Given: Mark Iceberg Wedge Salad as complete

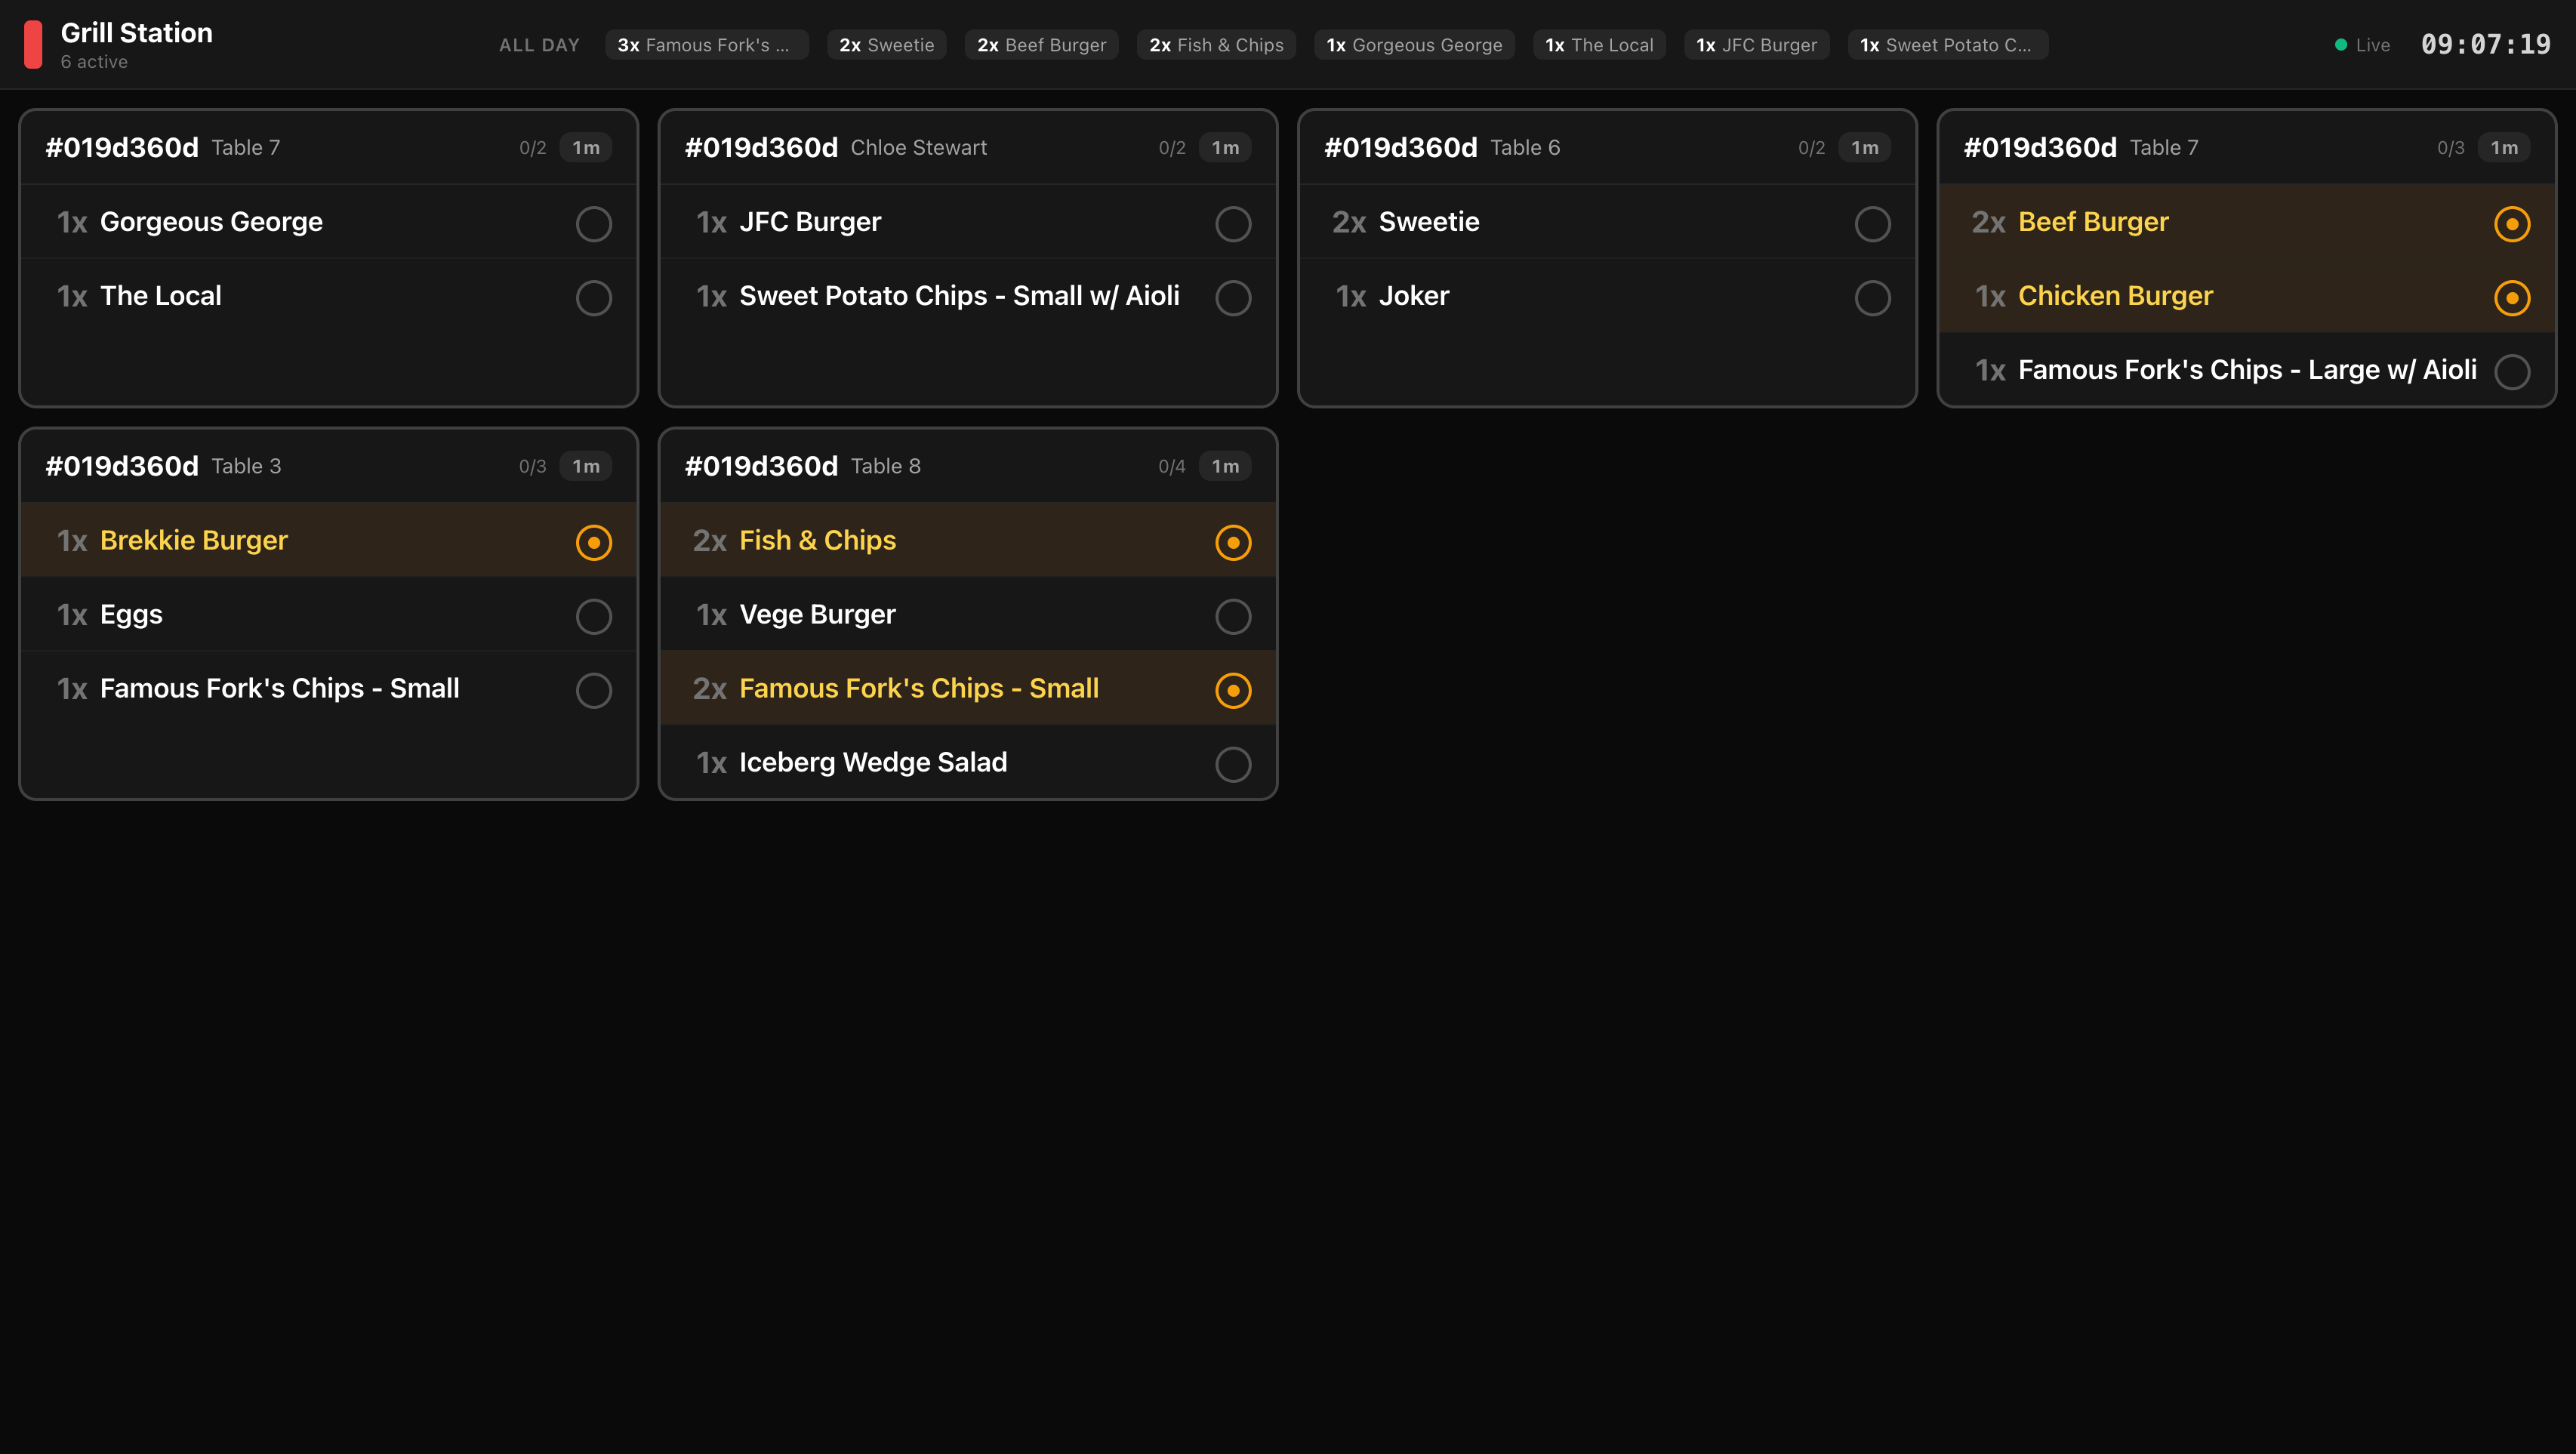Looking at the screenshot, I should [1233, 764].
